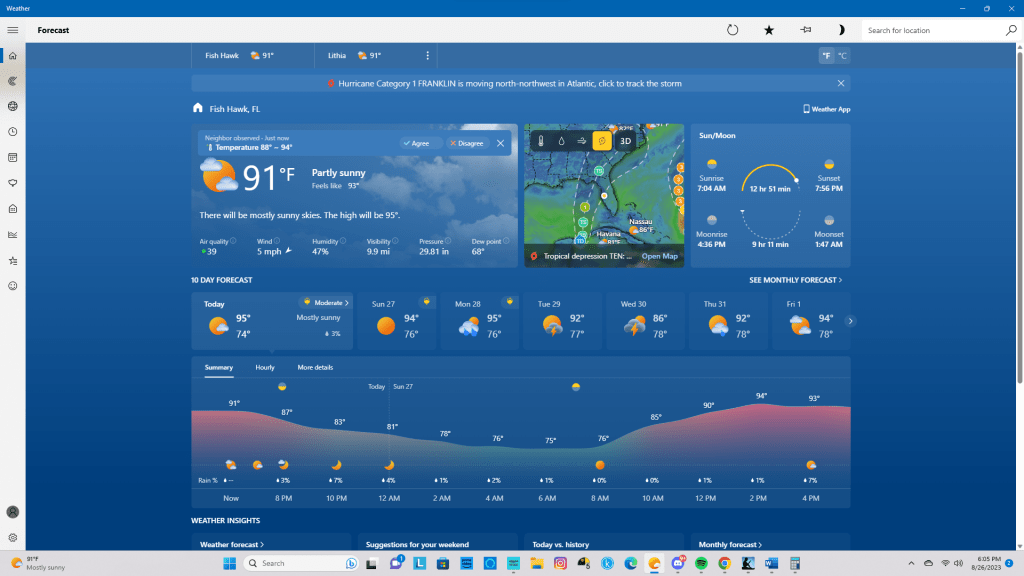The height and width of the screenshot is (576, 1024).
Task: Select the wind map layer icon
Action: pyautogui.click(x=581, y=141)
